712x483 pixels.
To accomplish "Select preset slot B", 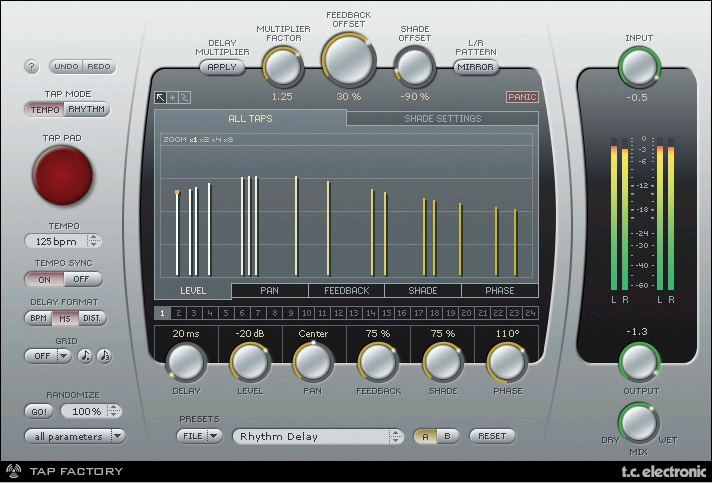I will pyautogui.click(x=448, y=436).
